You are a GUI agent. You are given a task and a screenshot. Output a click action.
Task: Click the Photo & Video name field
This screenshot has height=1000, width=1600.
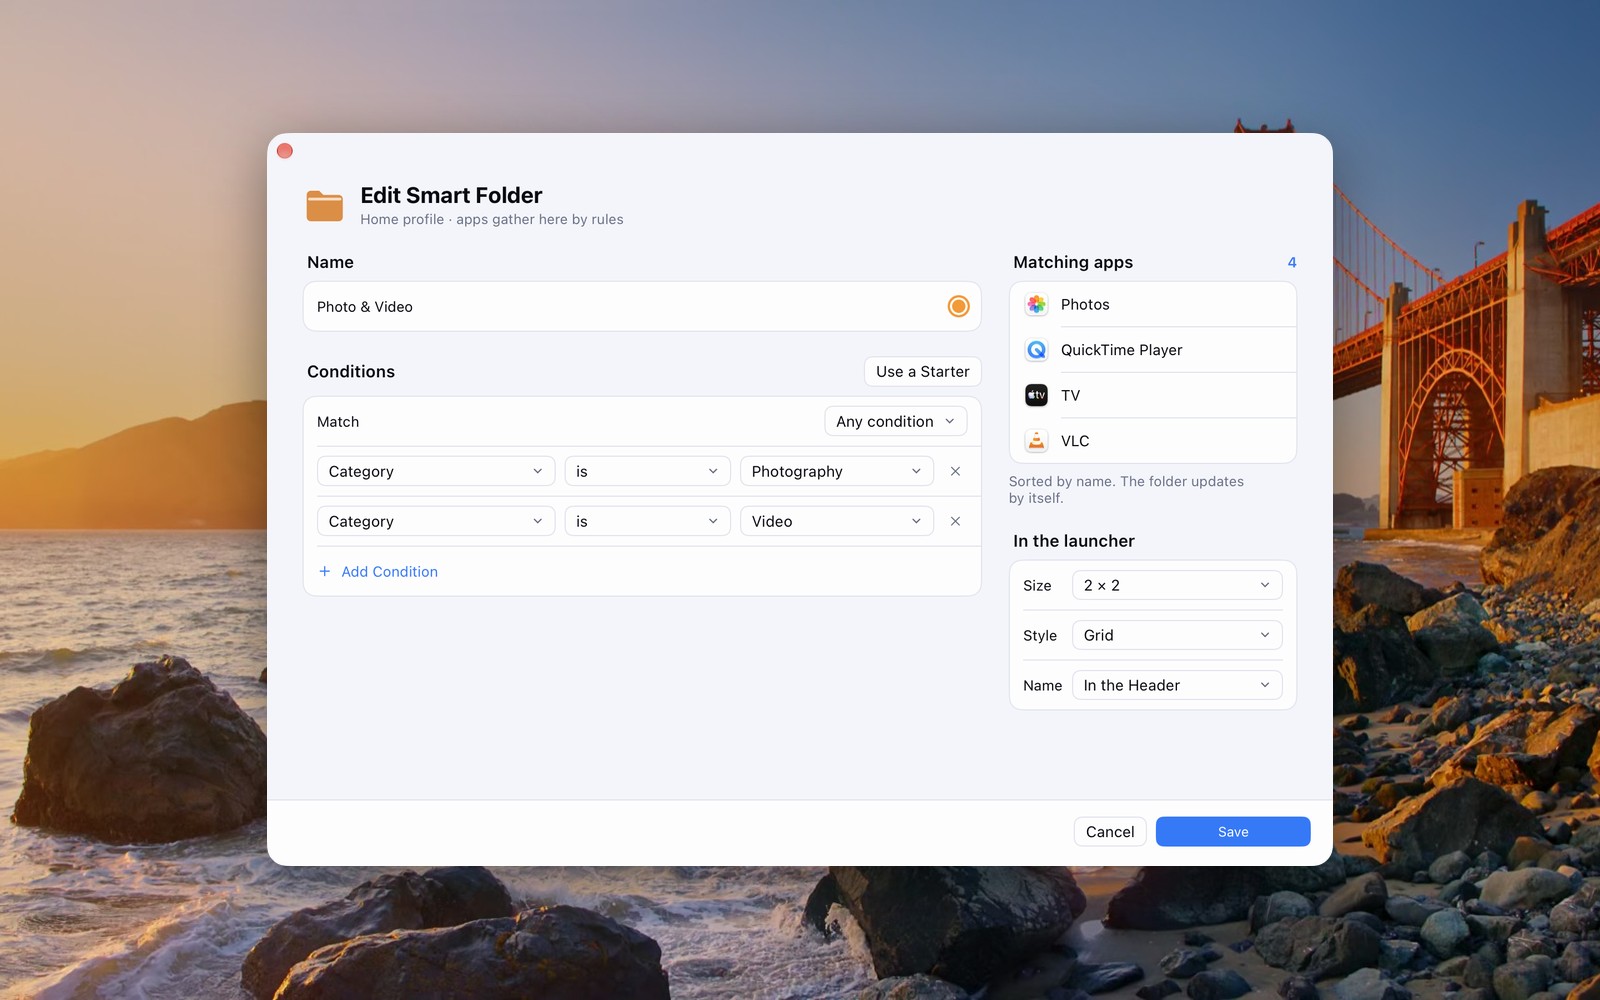coord(642,306)
